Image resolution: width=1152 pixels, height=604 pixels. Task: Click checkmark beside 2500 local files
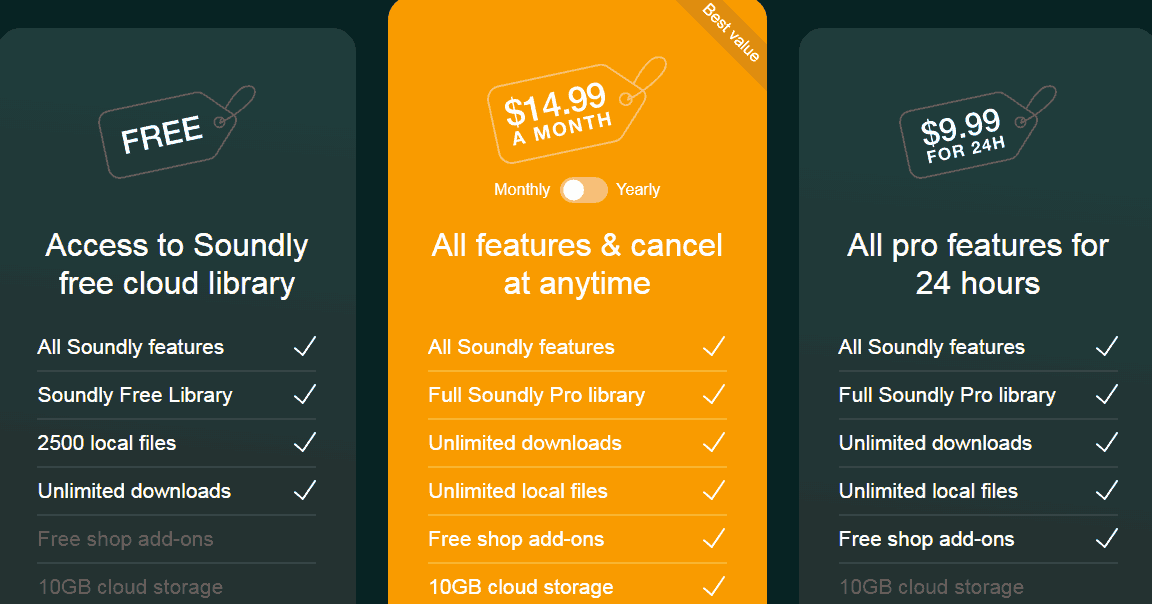pyautogui.click(x=305, y=442)
